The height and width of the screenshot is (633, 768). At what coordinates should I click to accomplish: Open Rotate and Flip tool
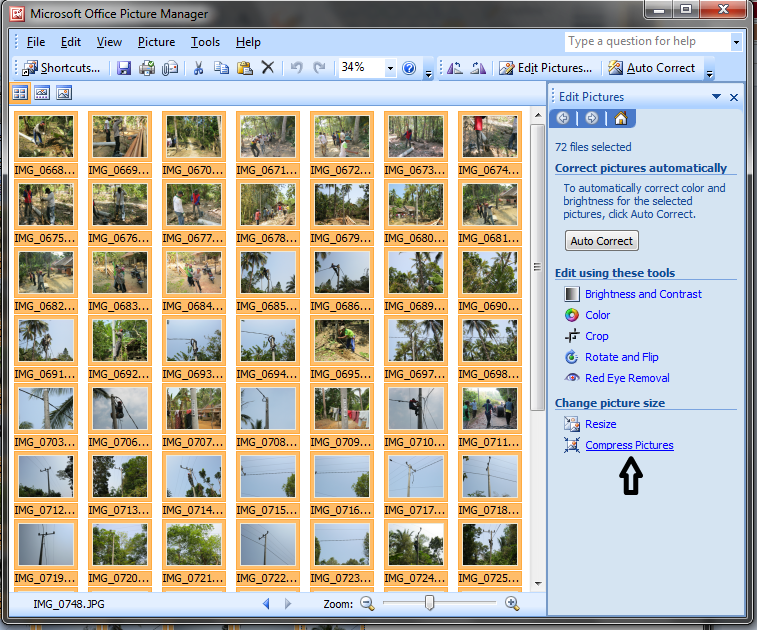(622, 357)
